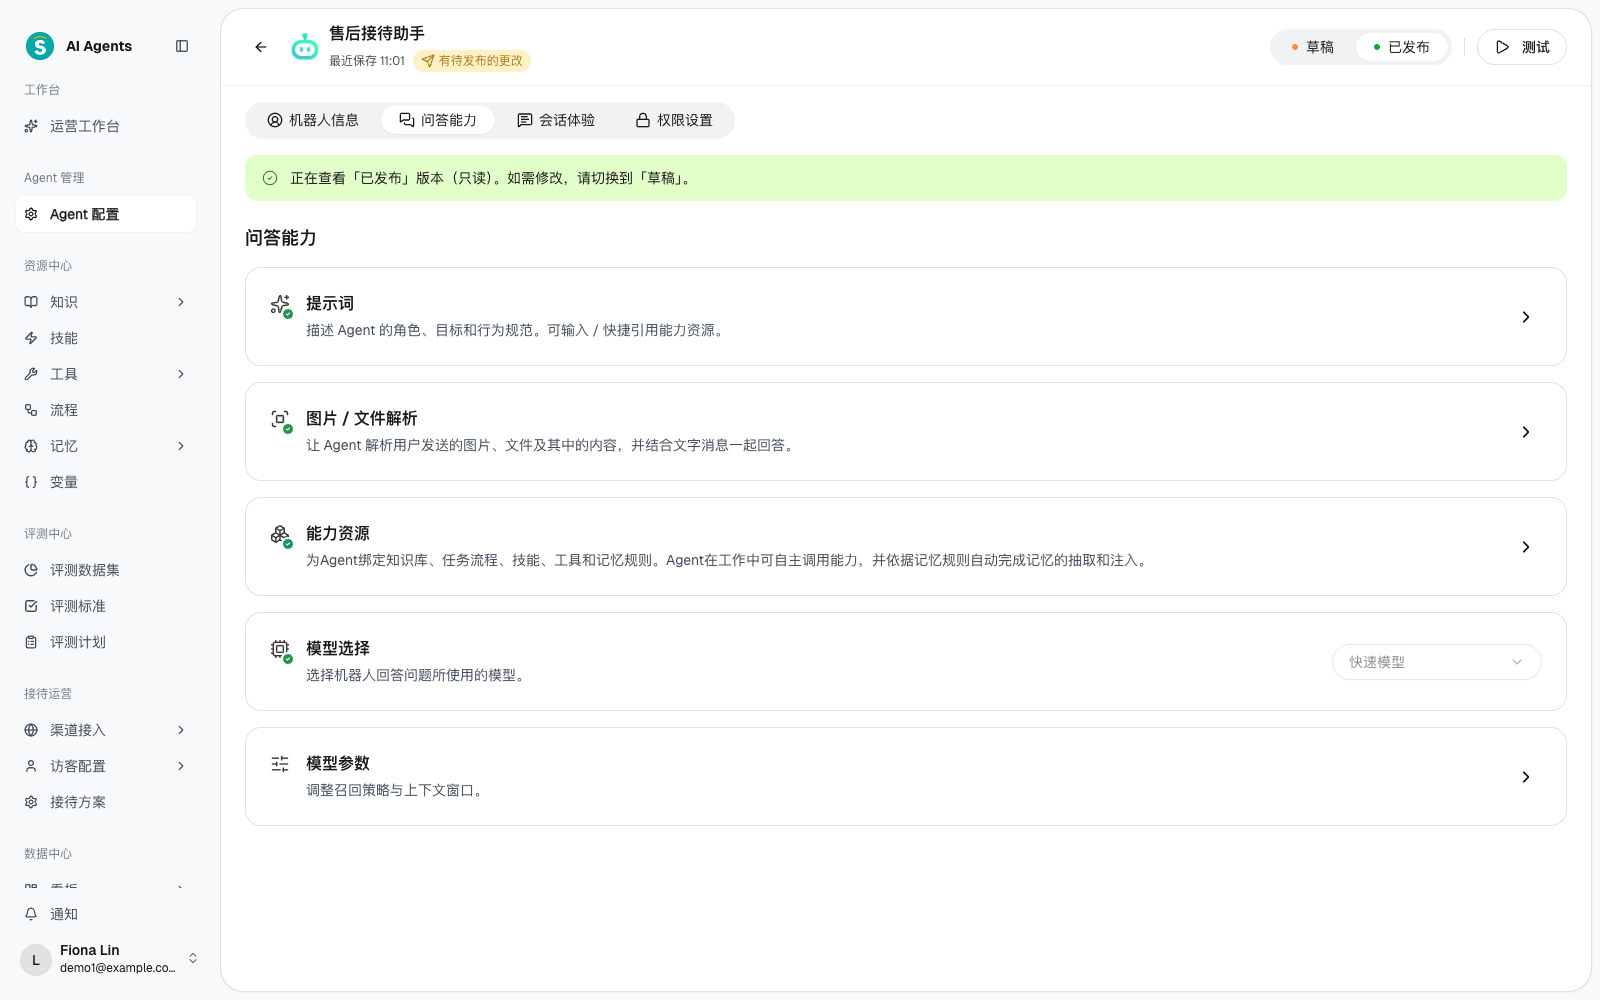Click 访客配置 person icon

[31, 766]
